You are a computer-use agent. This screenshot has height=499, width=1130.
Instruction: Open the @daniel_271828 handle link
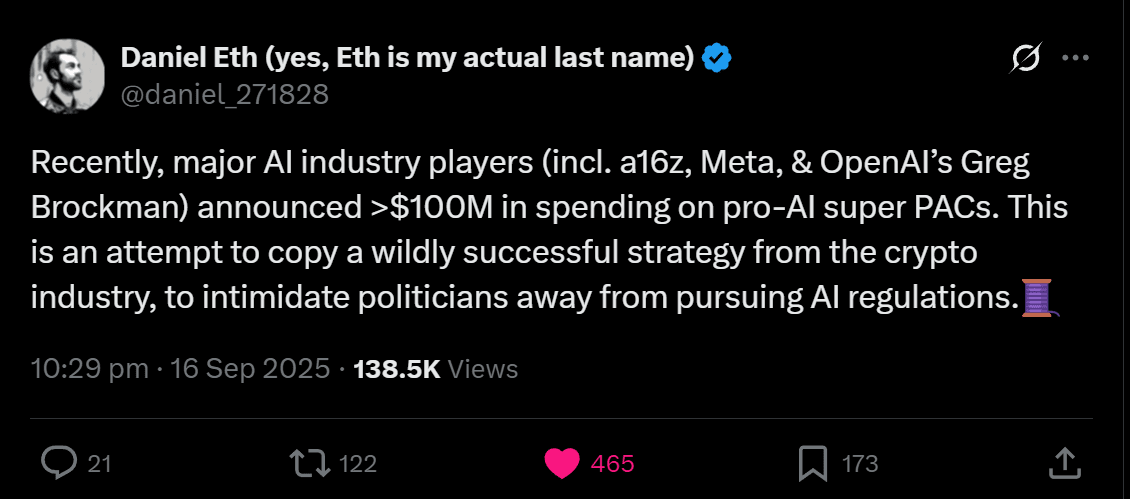coord(224,94)
